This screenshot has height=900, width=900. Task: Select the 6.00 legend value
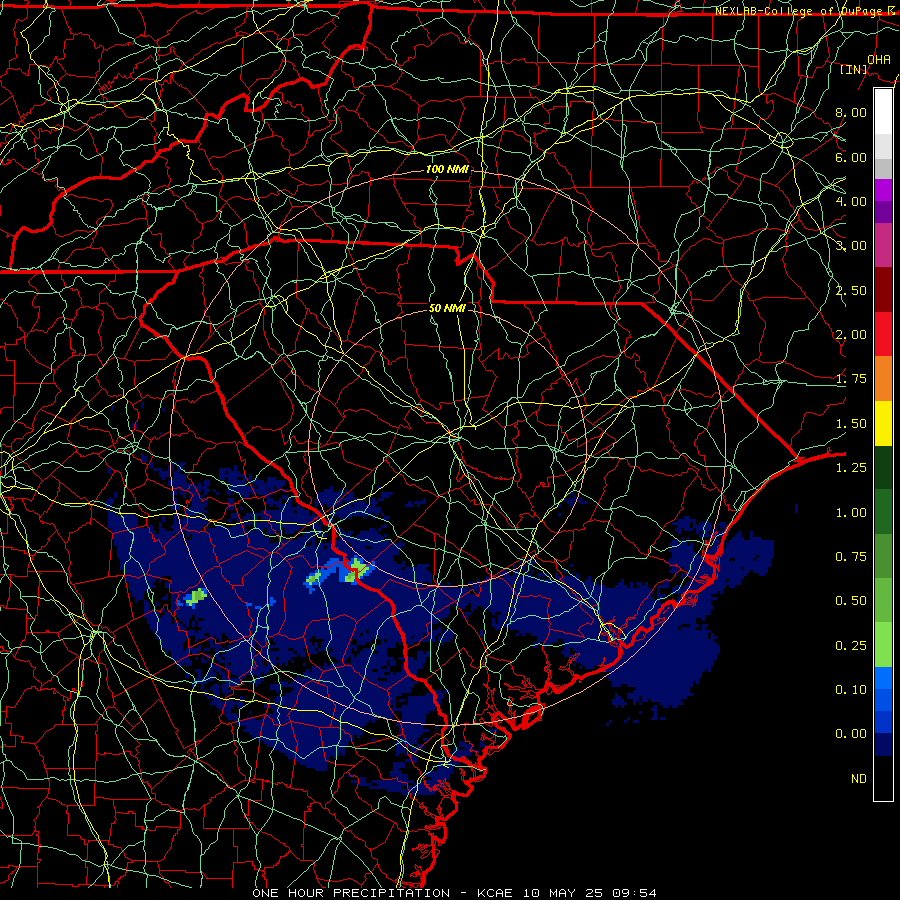tap(851, 157)
